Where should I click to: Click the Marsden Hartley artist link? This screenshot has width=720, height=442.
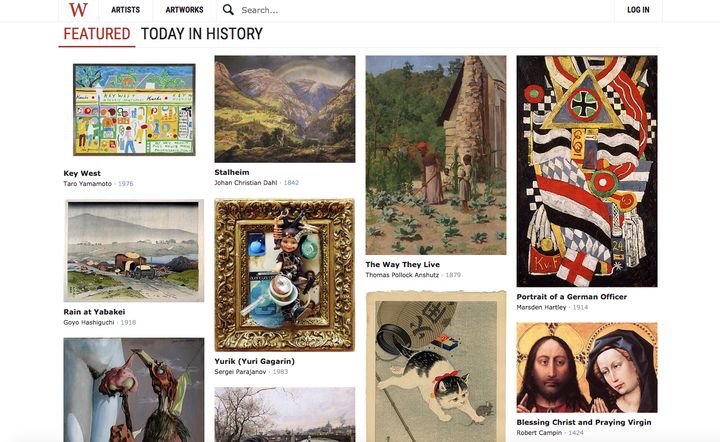tap(541, 308)
